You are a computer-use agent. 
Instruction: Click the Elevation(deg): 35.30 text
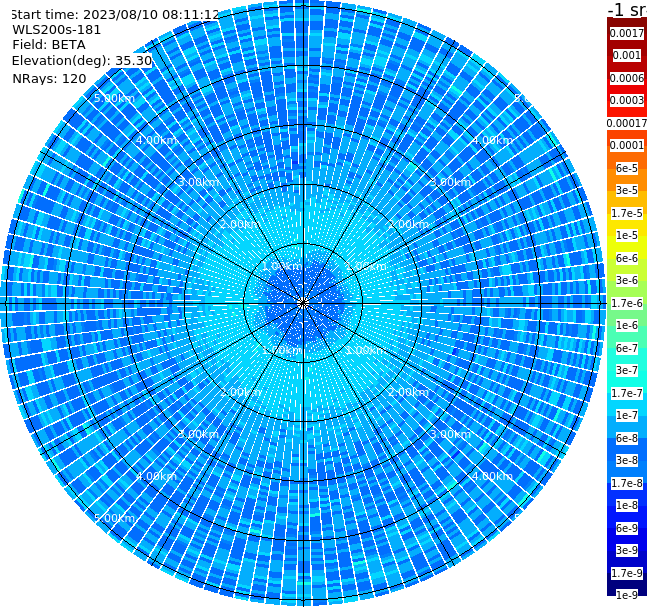82,61
